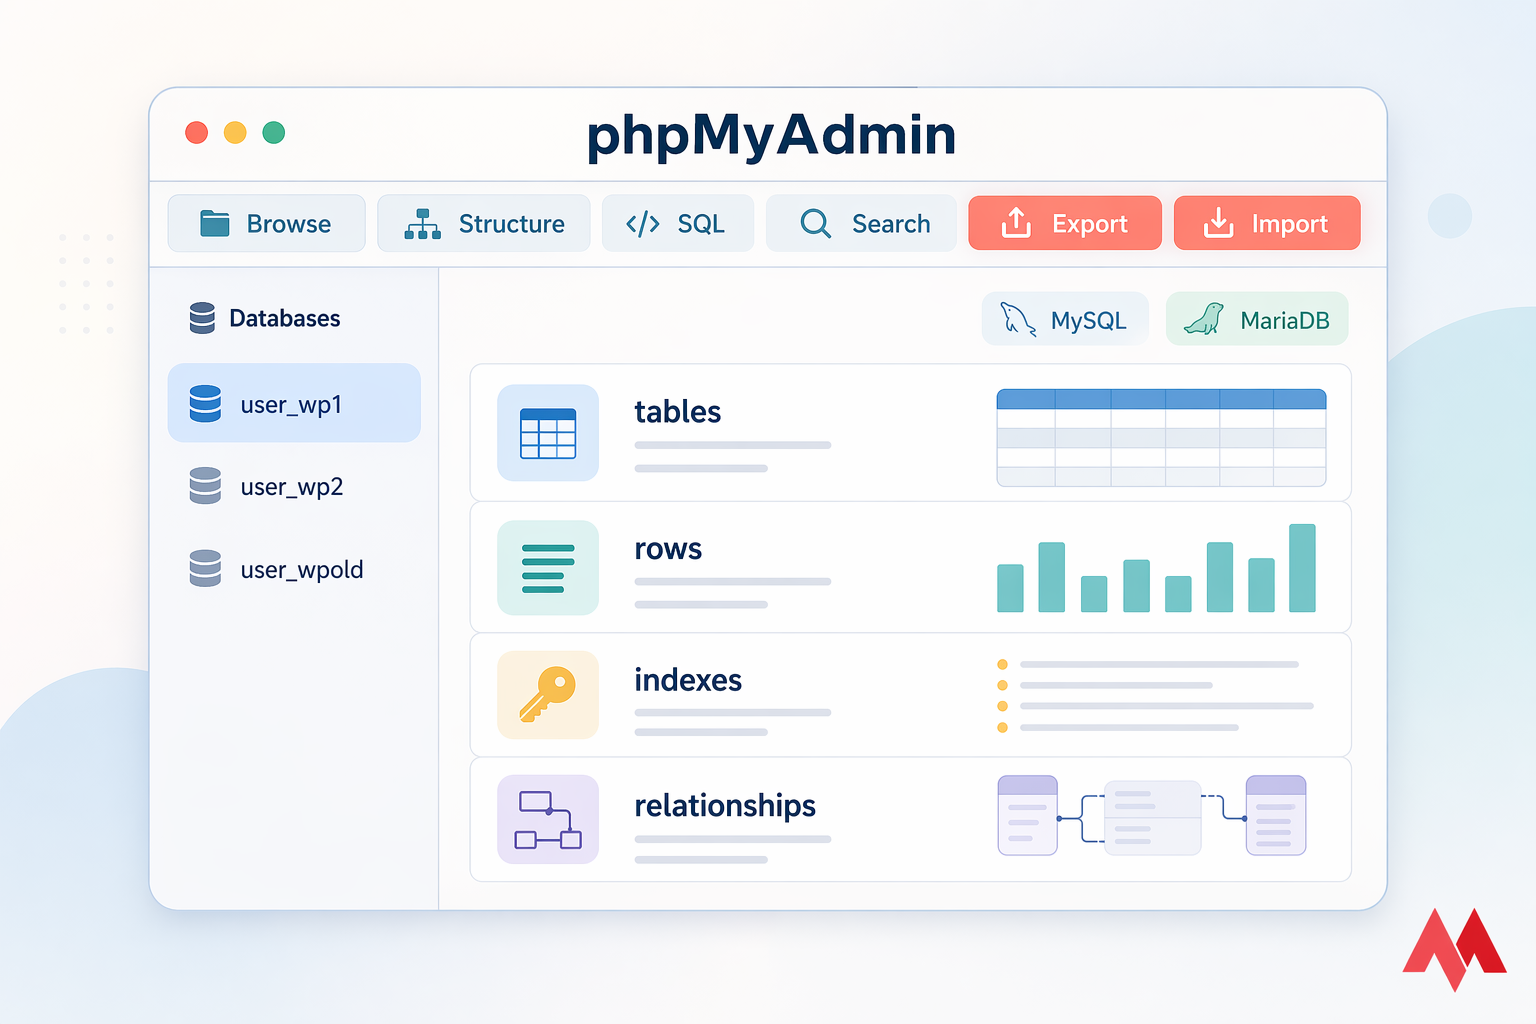
Task: Click the user_wp1 database icon
Action: [205, 404]
